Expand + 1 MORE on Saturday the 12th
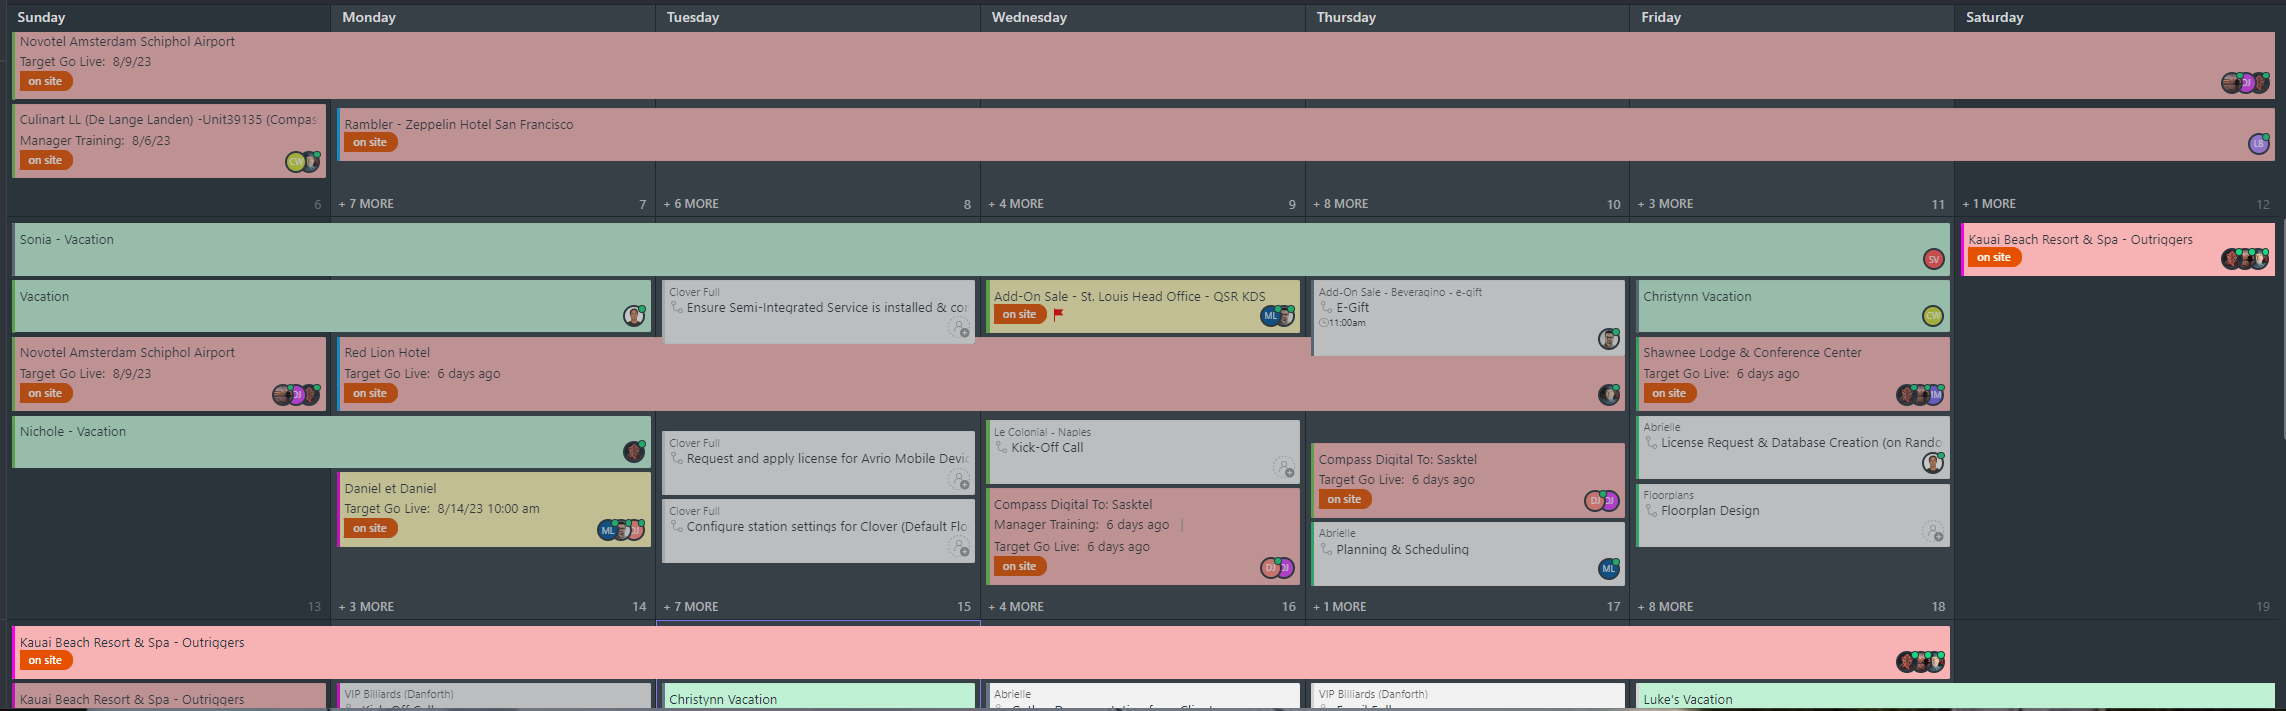 (1989, 204)
